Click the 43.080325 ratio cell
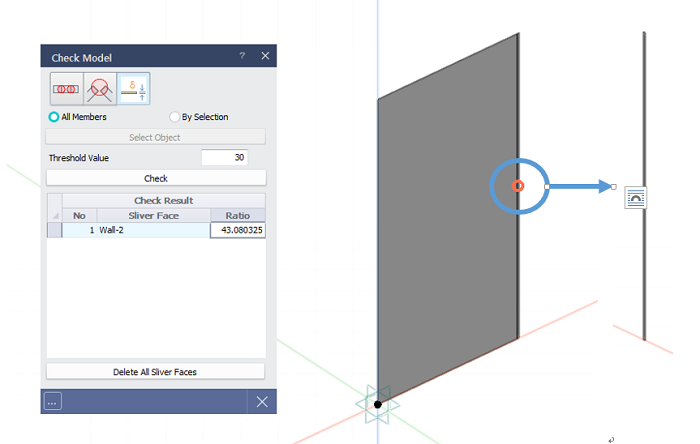 coord(237,230)
